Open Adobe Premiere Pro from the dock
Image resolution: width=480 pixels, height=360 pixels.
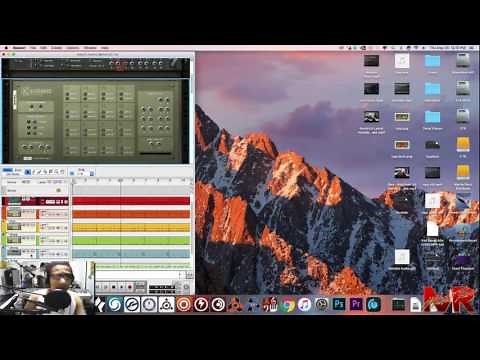coord(356,304)
